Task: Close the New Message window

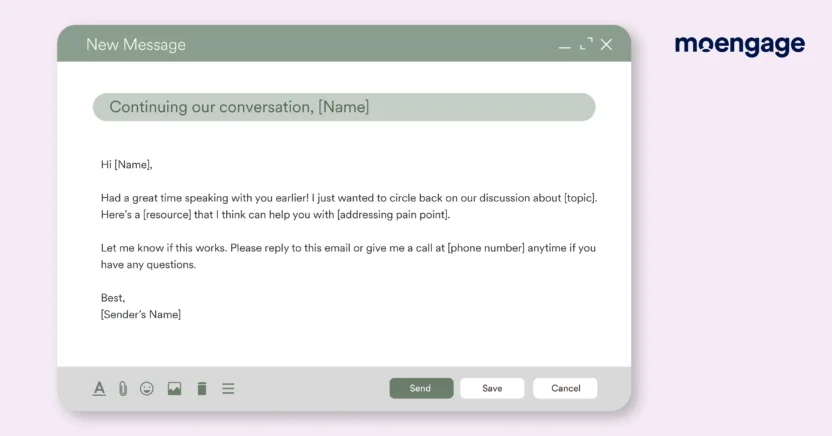Action: pos(606,45)
